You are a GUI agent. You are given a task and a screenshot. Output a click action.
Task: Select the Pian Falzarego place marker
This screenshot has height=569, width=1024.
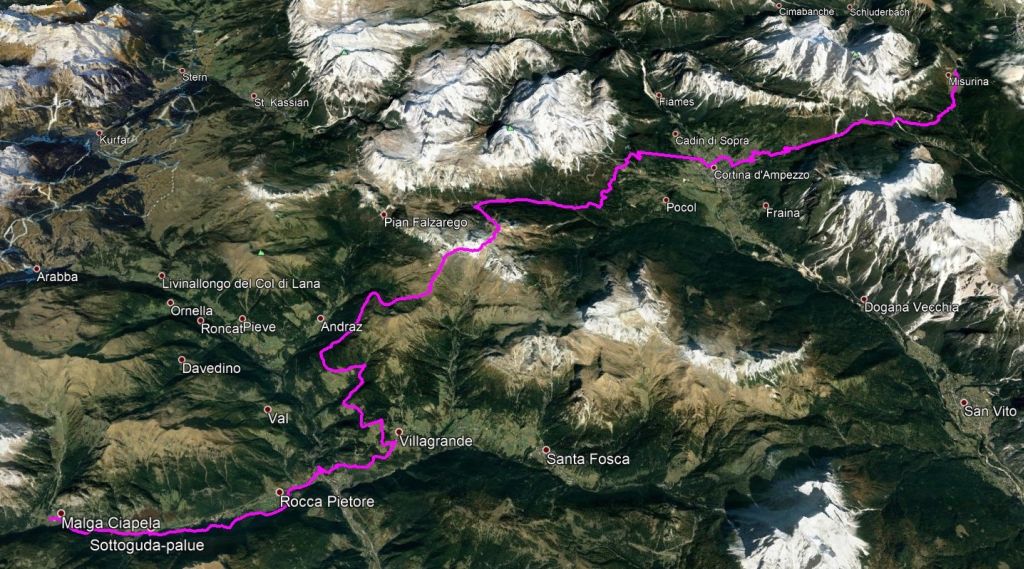coord(384,215)
